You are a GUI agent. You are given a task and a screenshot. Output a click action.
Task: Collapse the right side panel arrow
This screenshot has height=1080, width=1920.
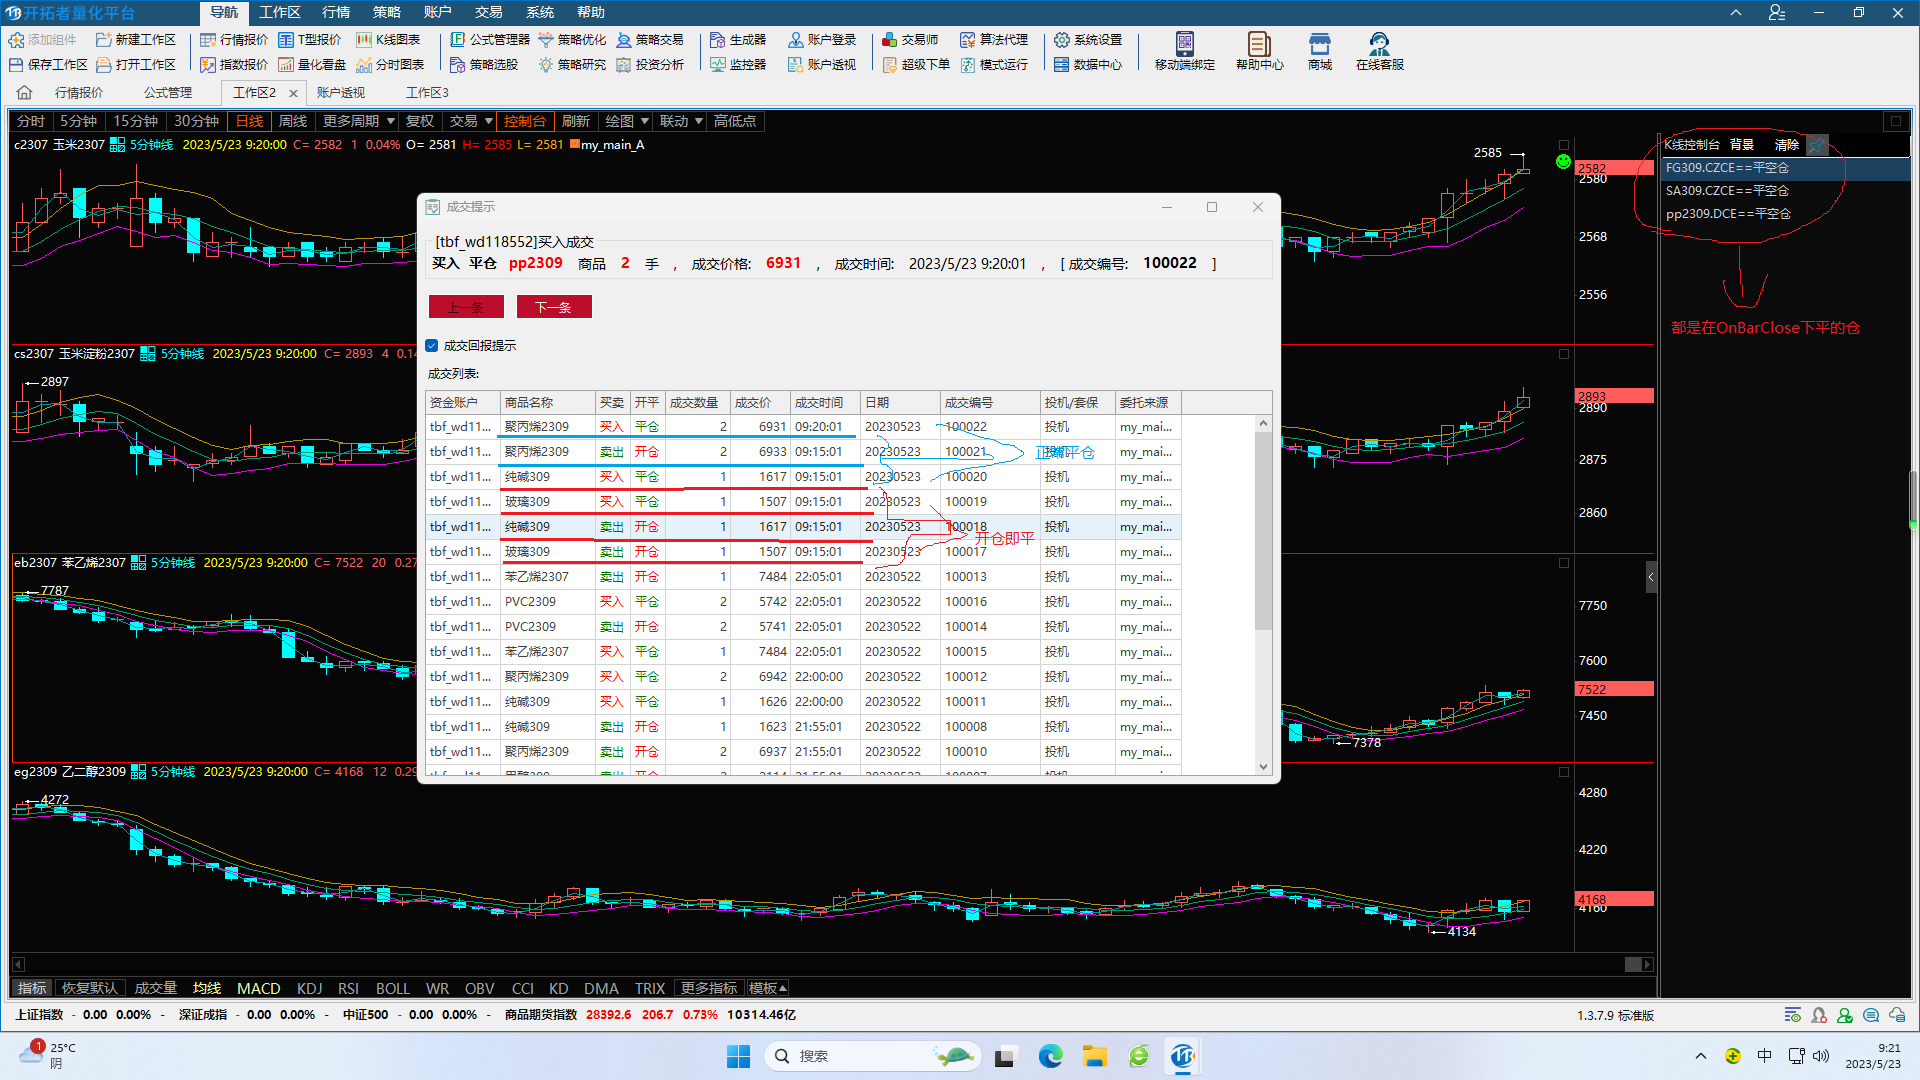click(x=1651, y=577)
